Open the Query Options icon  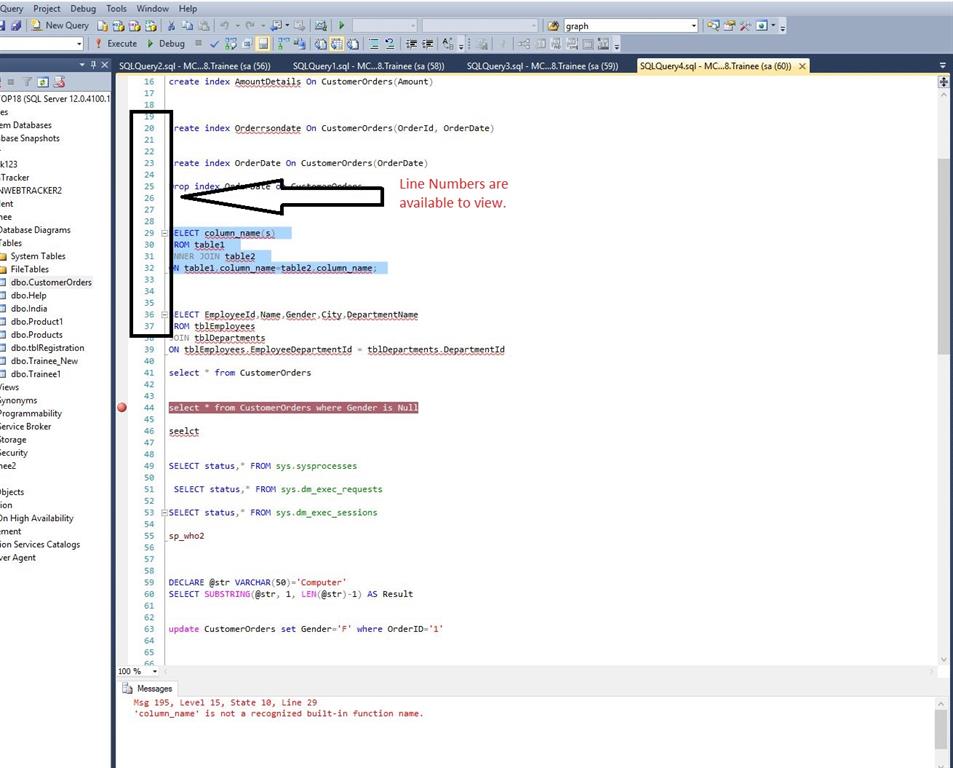tap(247, 44)
